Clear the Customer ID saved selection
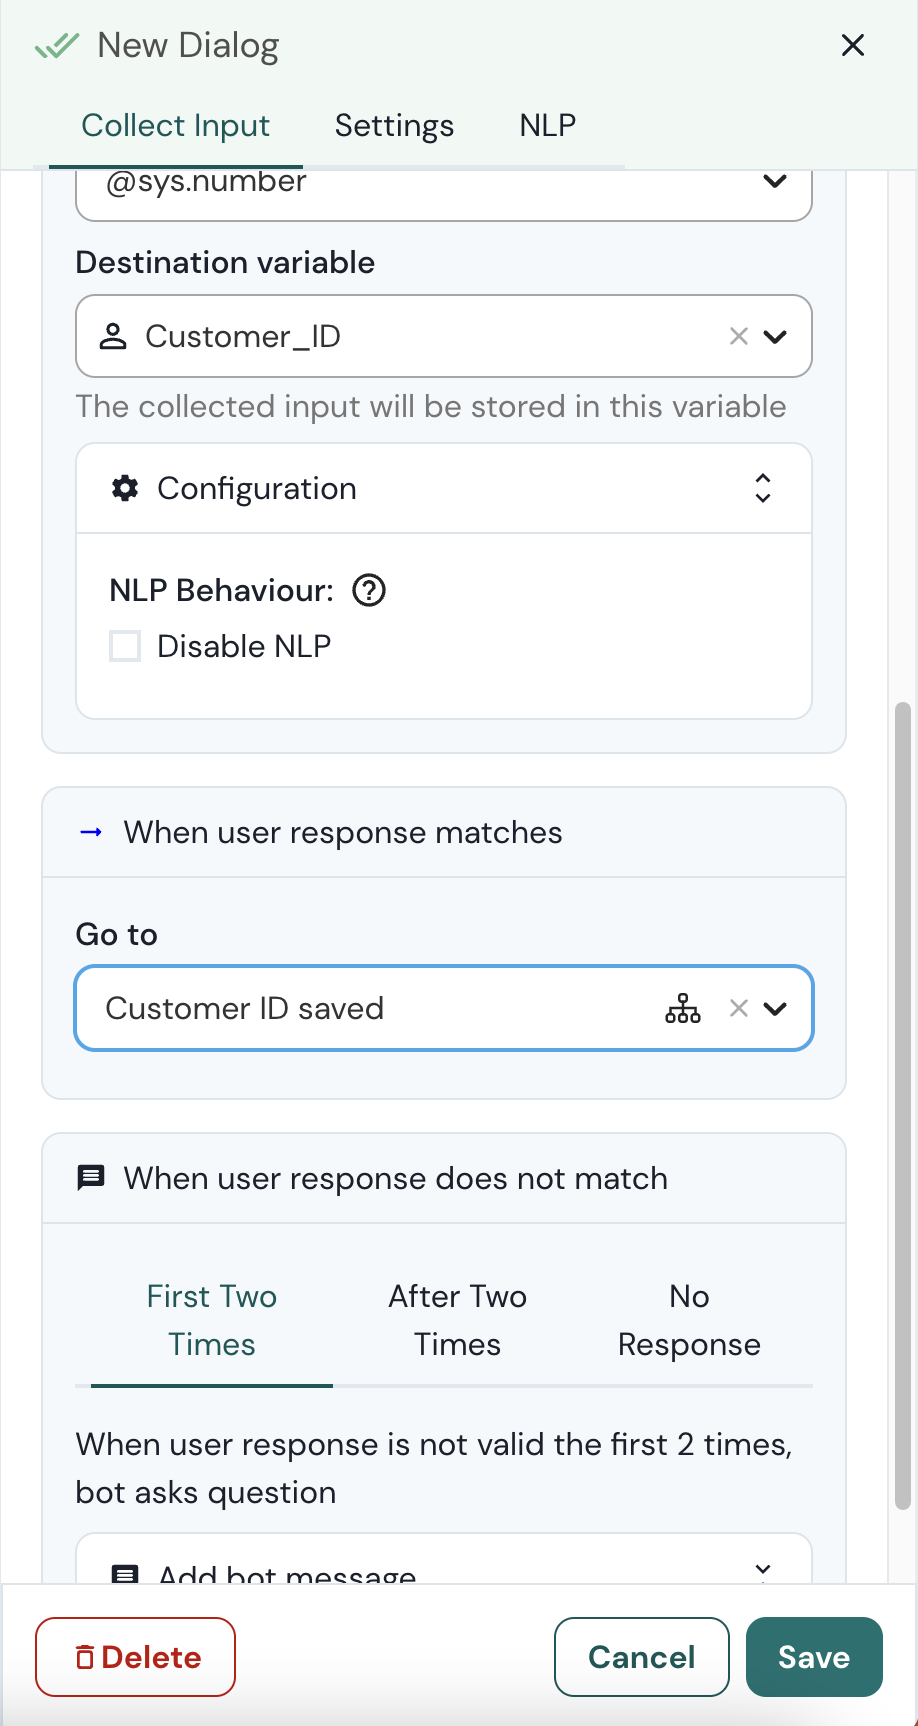Image resolution: width=918 pixels, height=1726 pixels. (x=738, y=1008)
